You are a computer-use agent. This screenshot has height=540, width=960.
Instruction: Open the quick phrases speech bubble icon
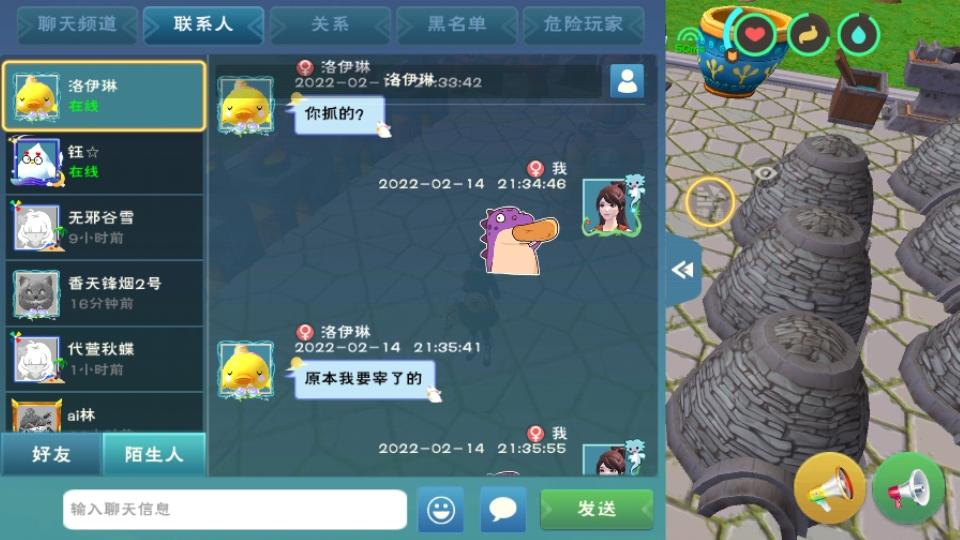point(503,509)
